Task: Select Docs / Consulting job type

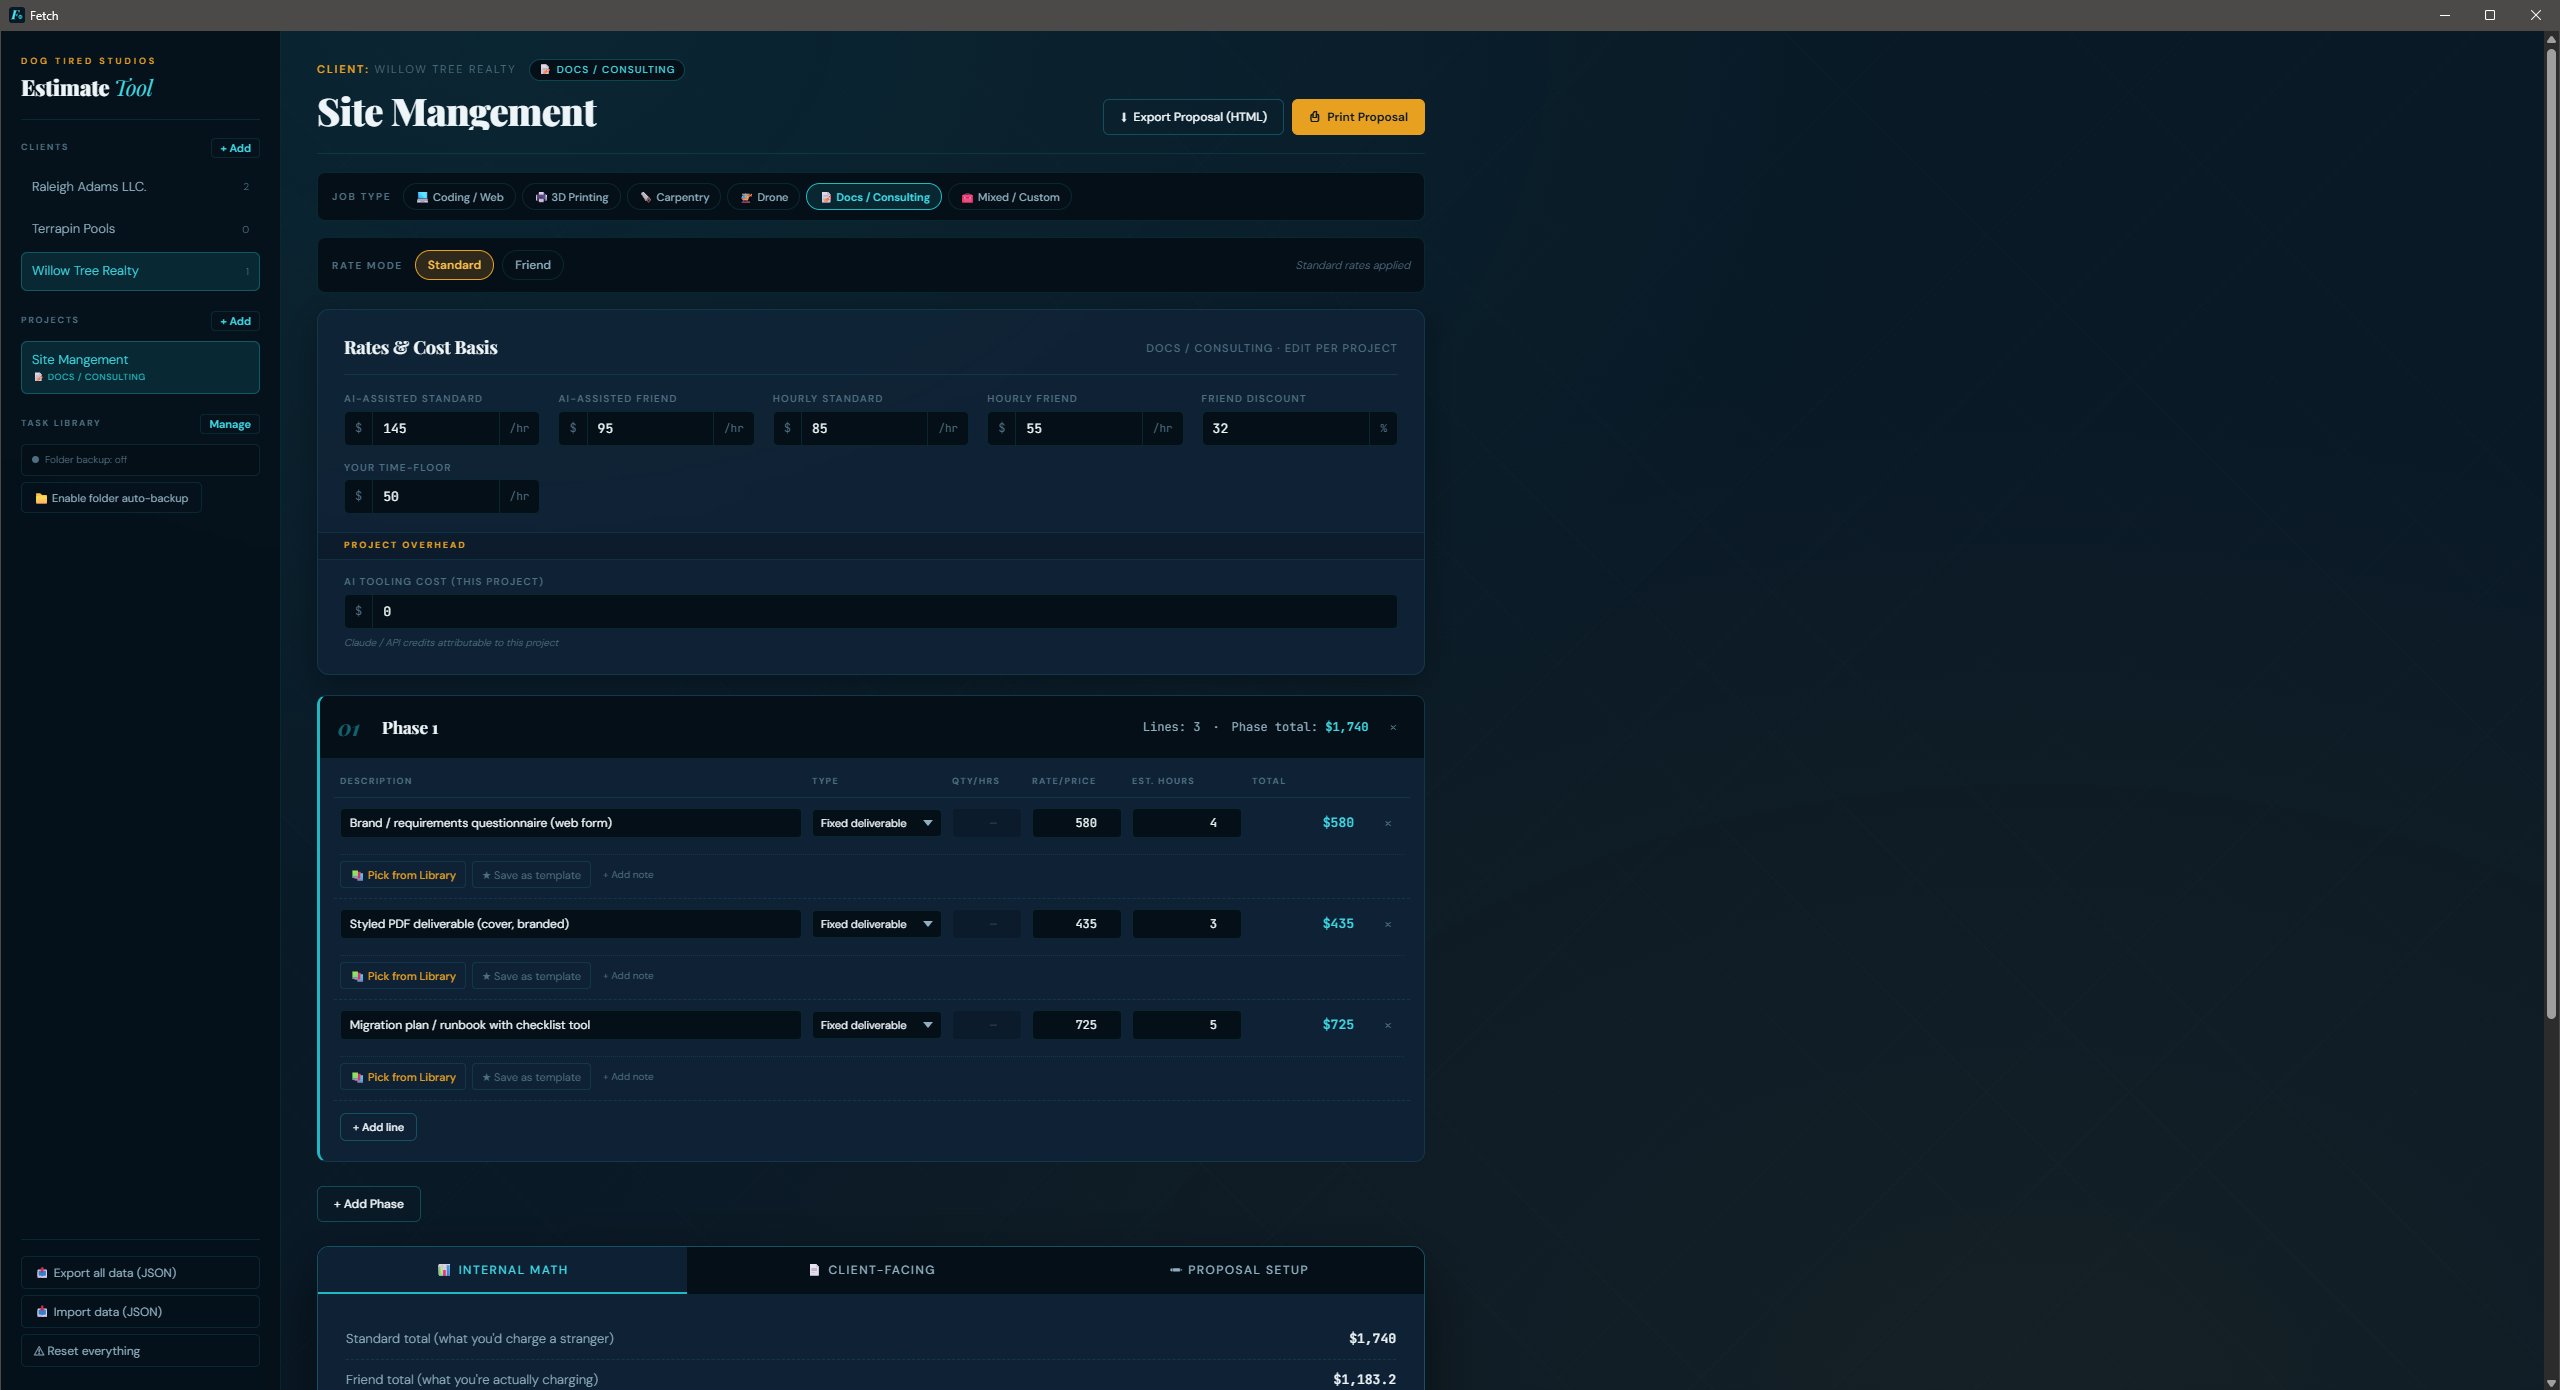Action: tap(874, 197)
